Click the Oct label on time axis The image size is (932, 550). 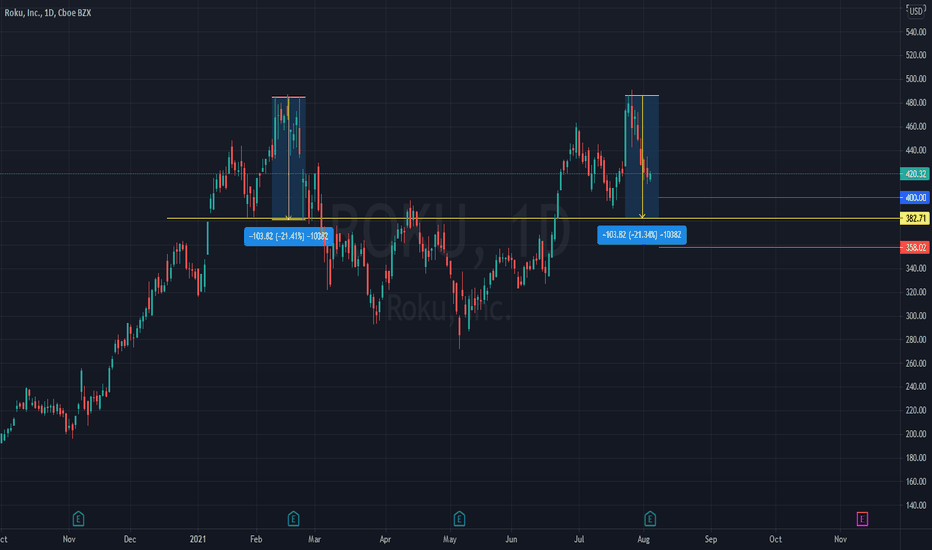point(775,539)
